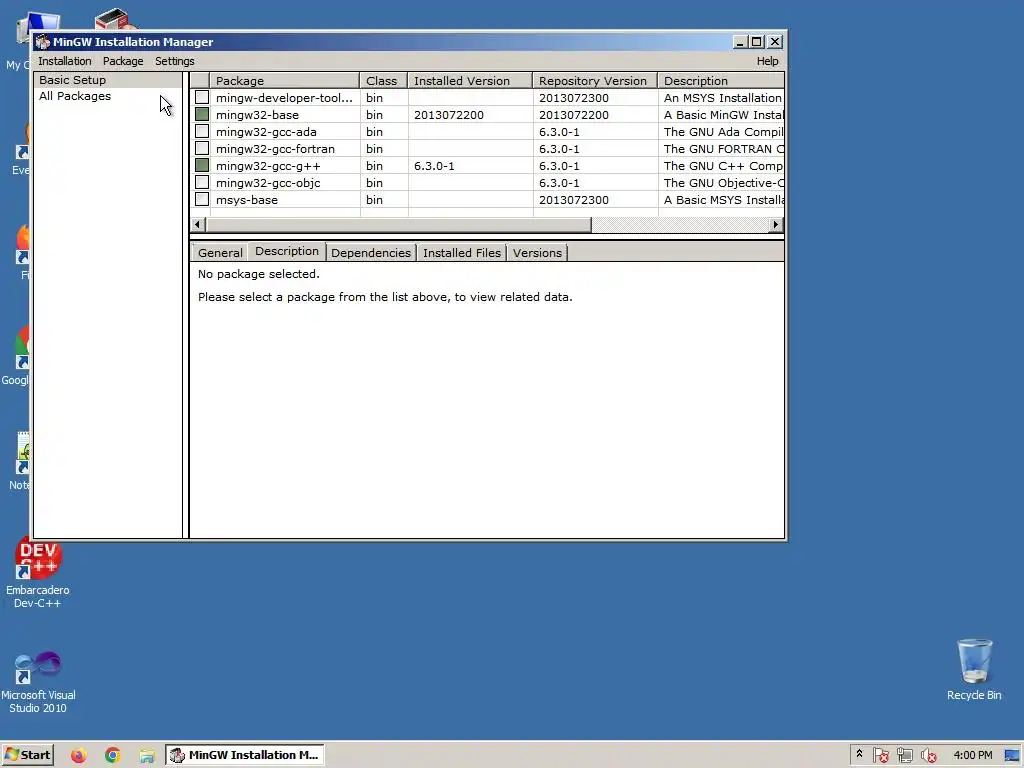
Task: Maximize the MinGW Installation Manager window
Action: coord(756,42)
